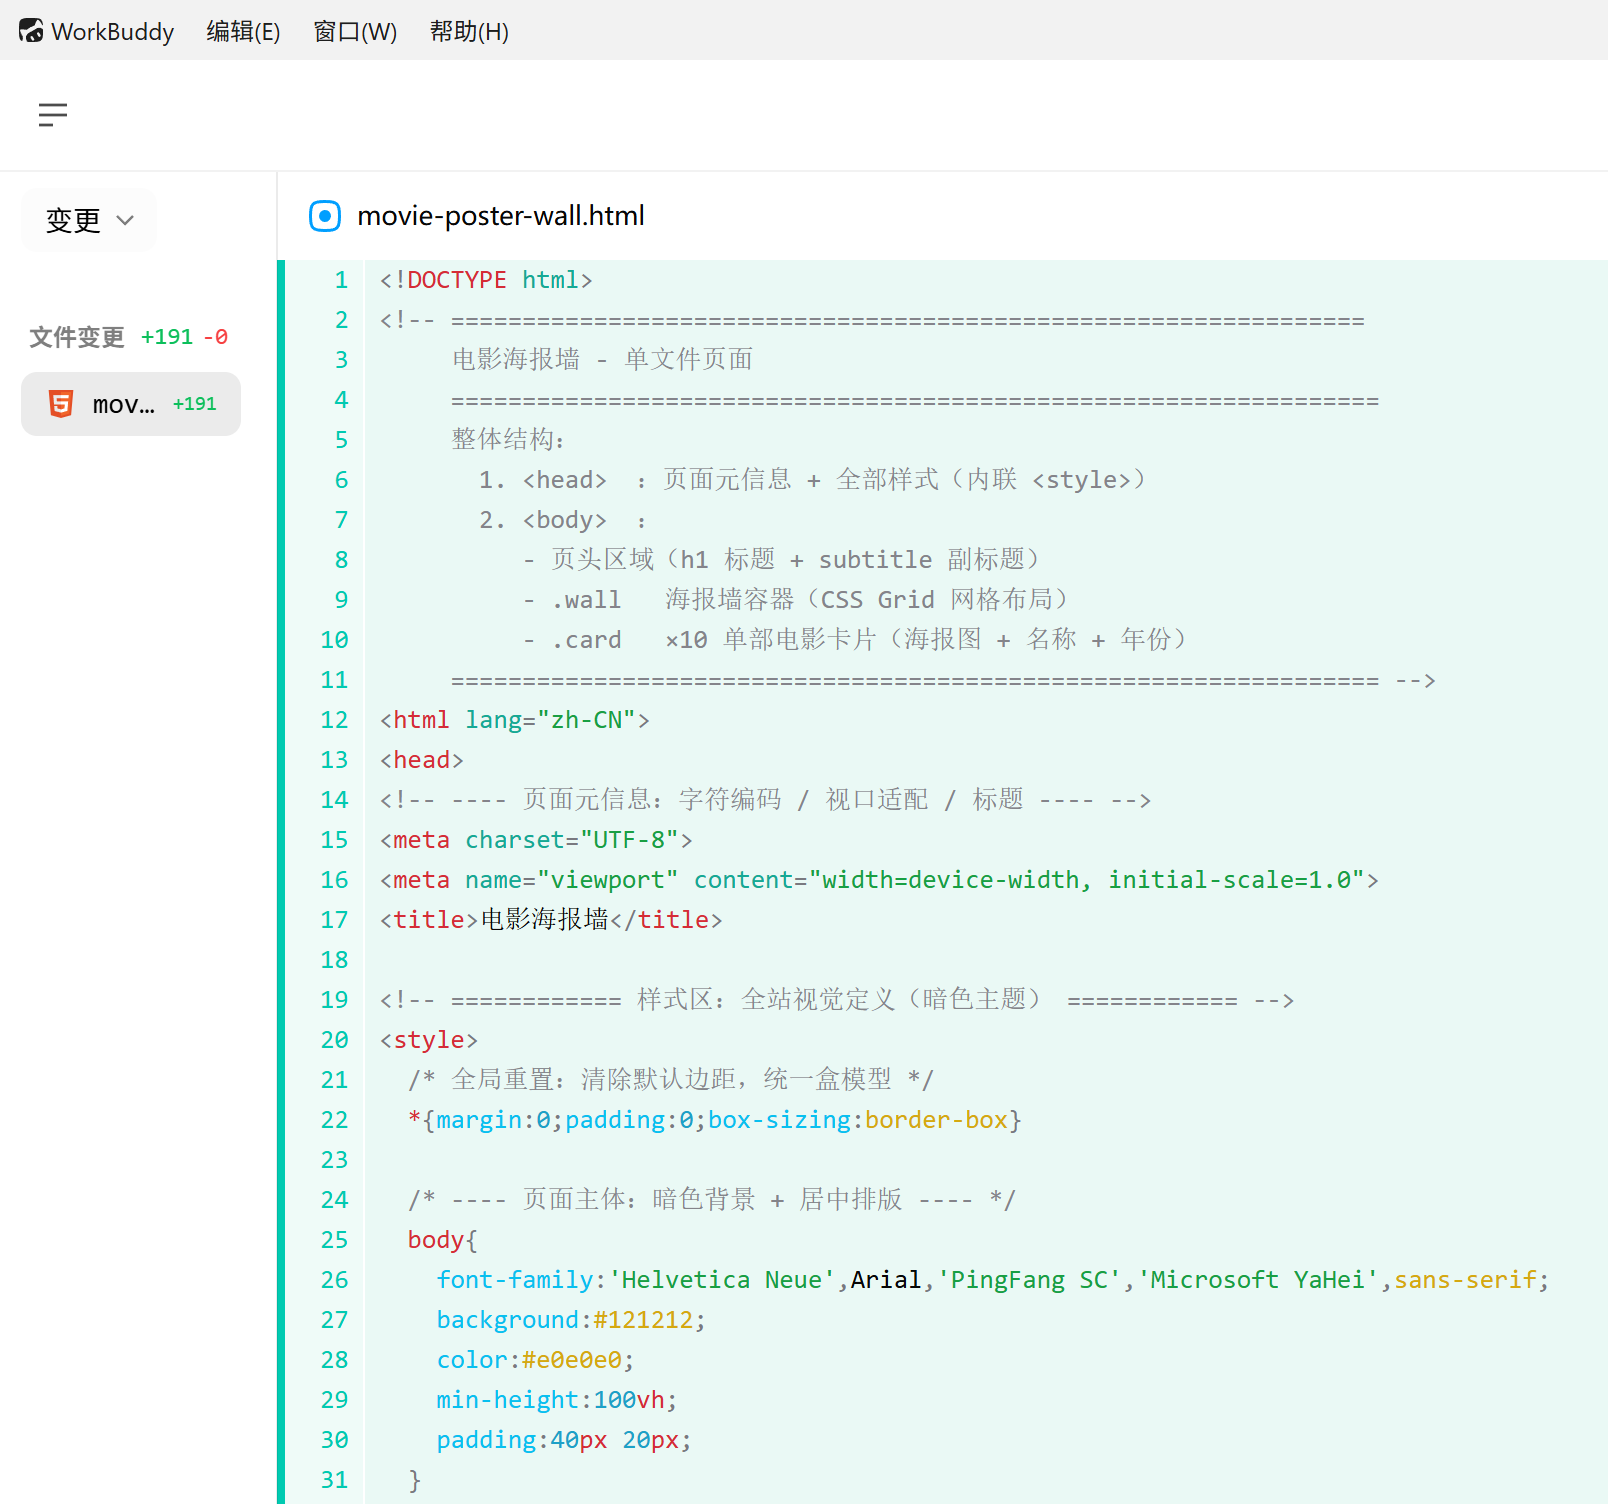Screen dimensions: 1608x1504
Task: Click the 页面元信息 comment on line 14
Action: point(765,800)
